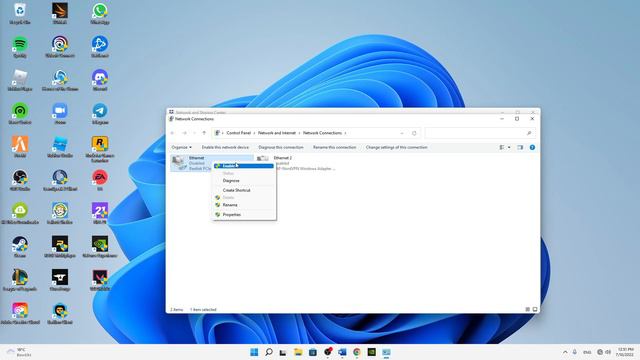Go up one level with Up arrow
The image size is (640, 360).
tap(204, 133)
